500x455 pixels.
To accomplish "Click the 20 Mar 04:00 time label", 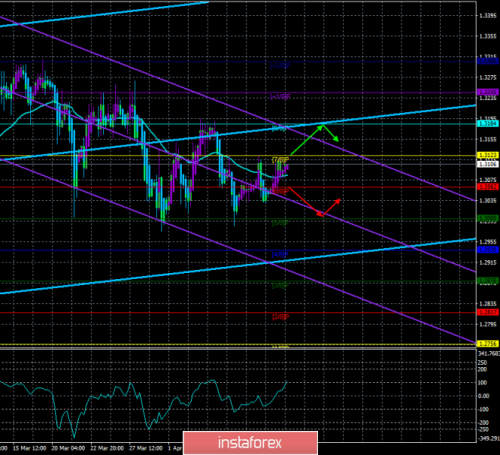I will click(68, 448).
